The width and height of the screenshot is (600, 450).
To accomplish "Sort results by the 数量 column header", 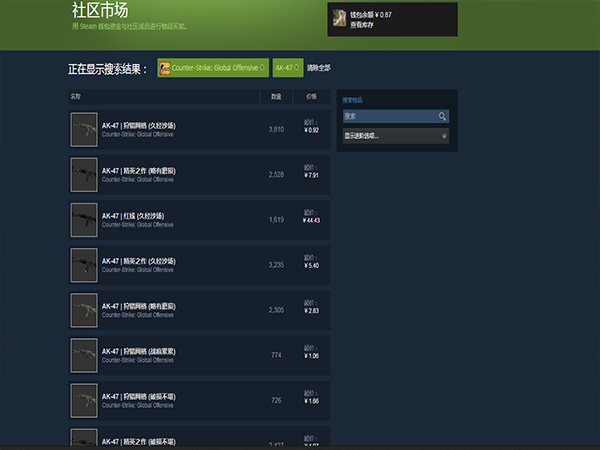I will (x=276, y=96).
